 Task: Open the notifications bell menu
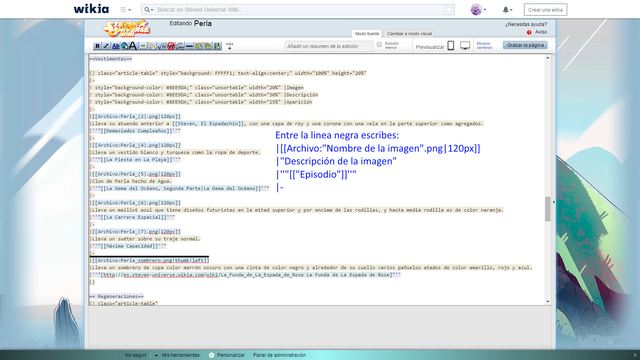pos(507,9)
